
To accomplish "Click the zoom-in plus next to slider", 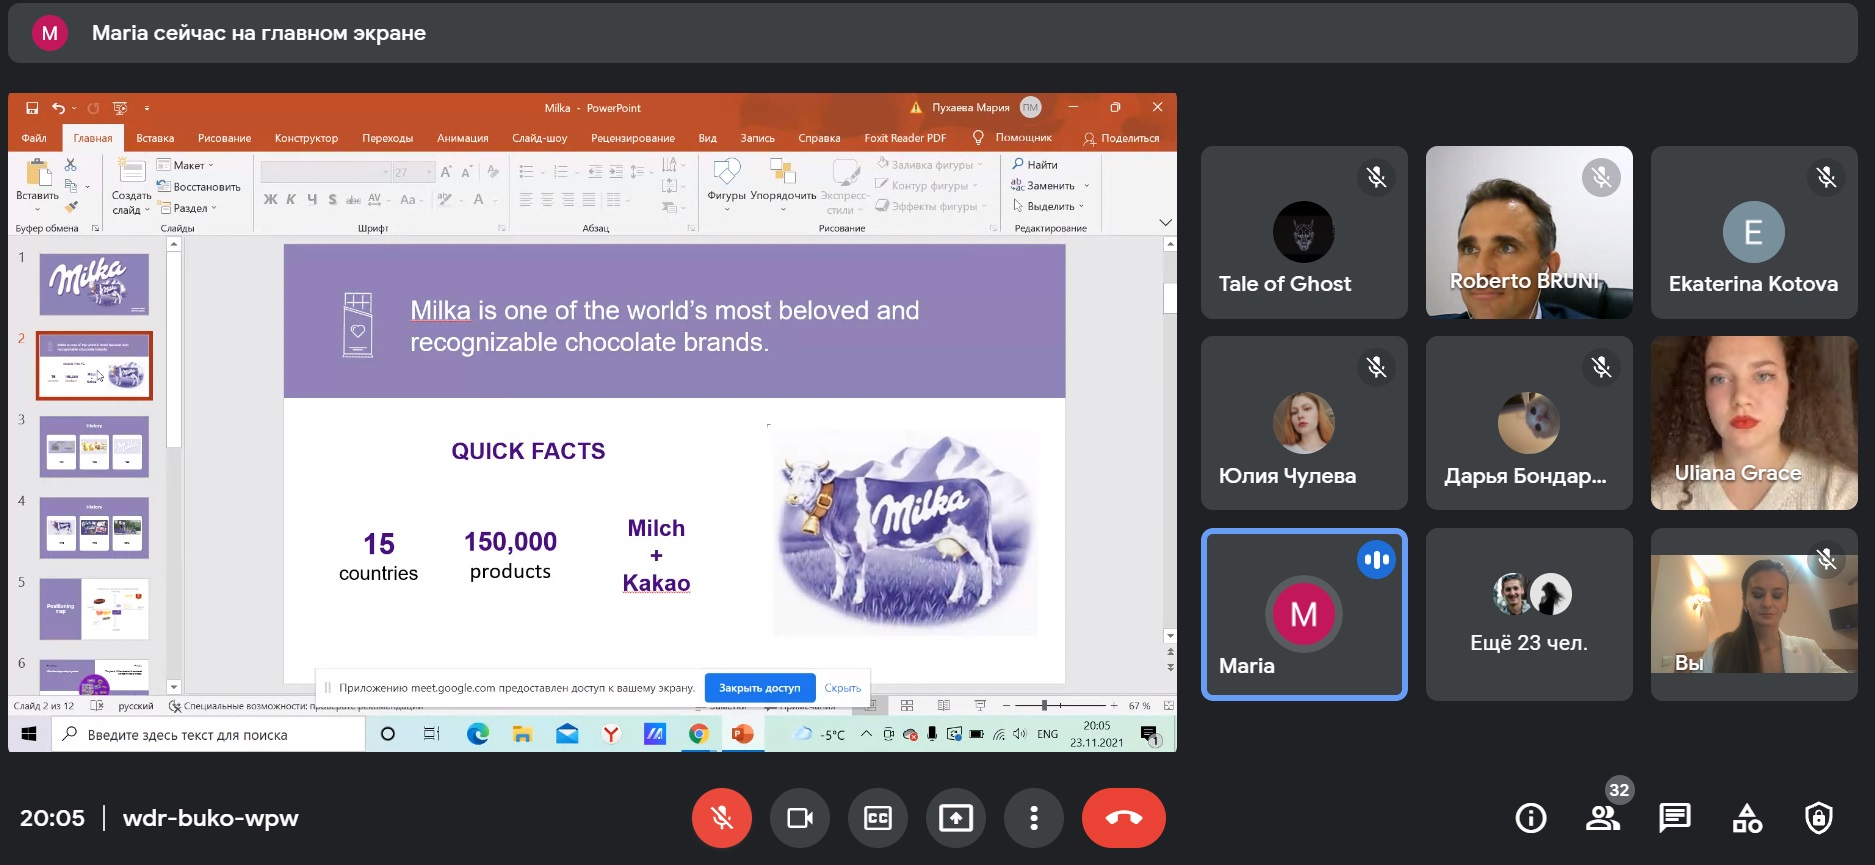I will click(x=1114, y=706).
